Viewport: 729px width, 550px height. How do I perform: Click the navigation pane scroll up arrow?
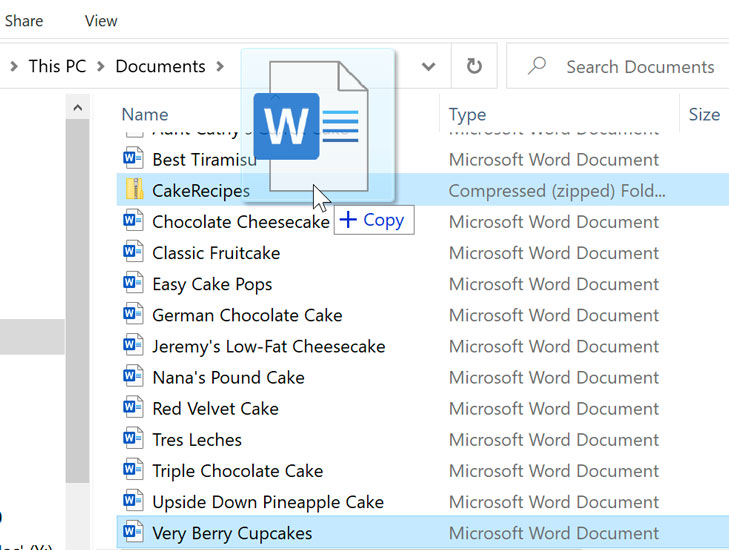point(78,108)
